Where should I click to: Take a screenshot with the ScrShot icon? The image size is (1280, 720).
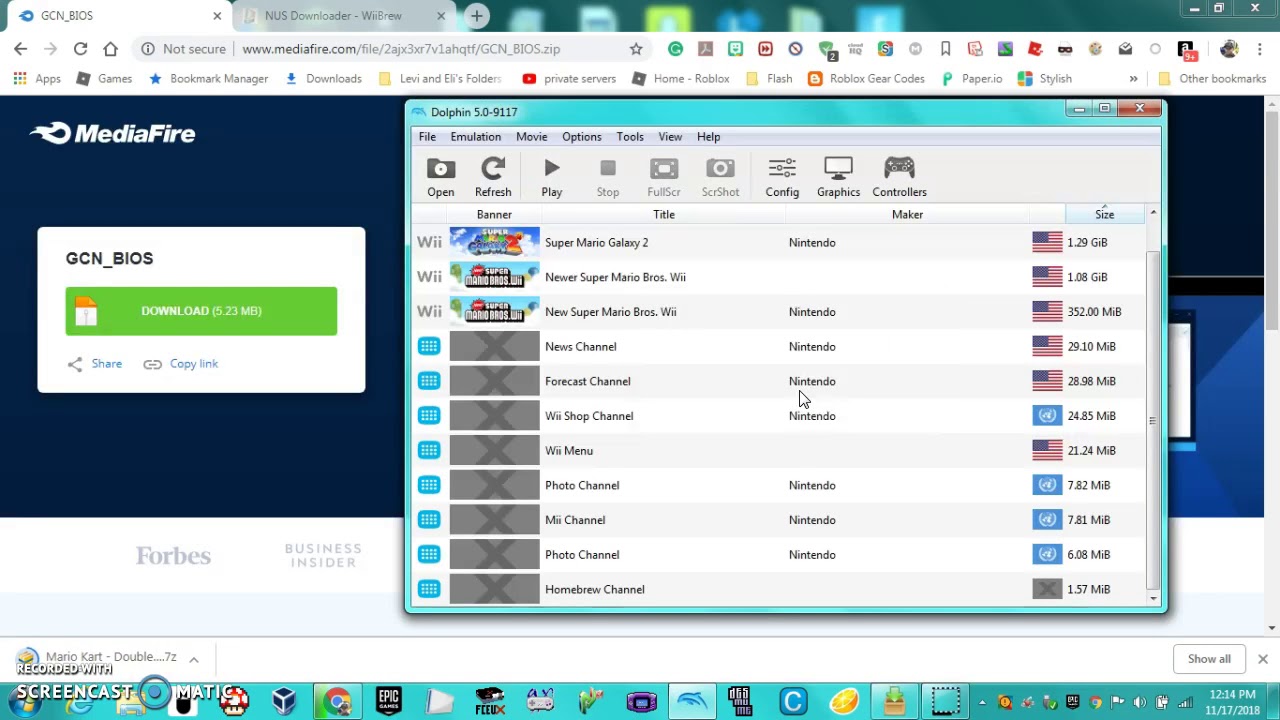[720, 177]
